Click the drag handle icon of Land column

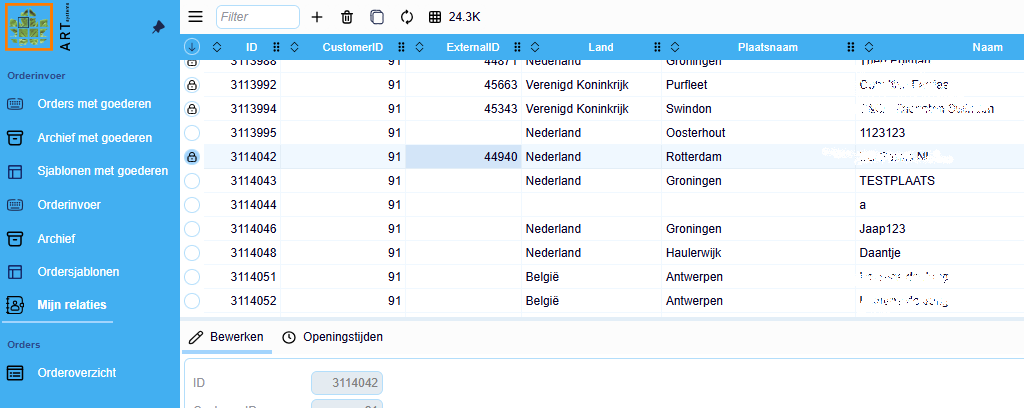coord(658,47)
